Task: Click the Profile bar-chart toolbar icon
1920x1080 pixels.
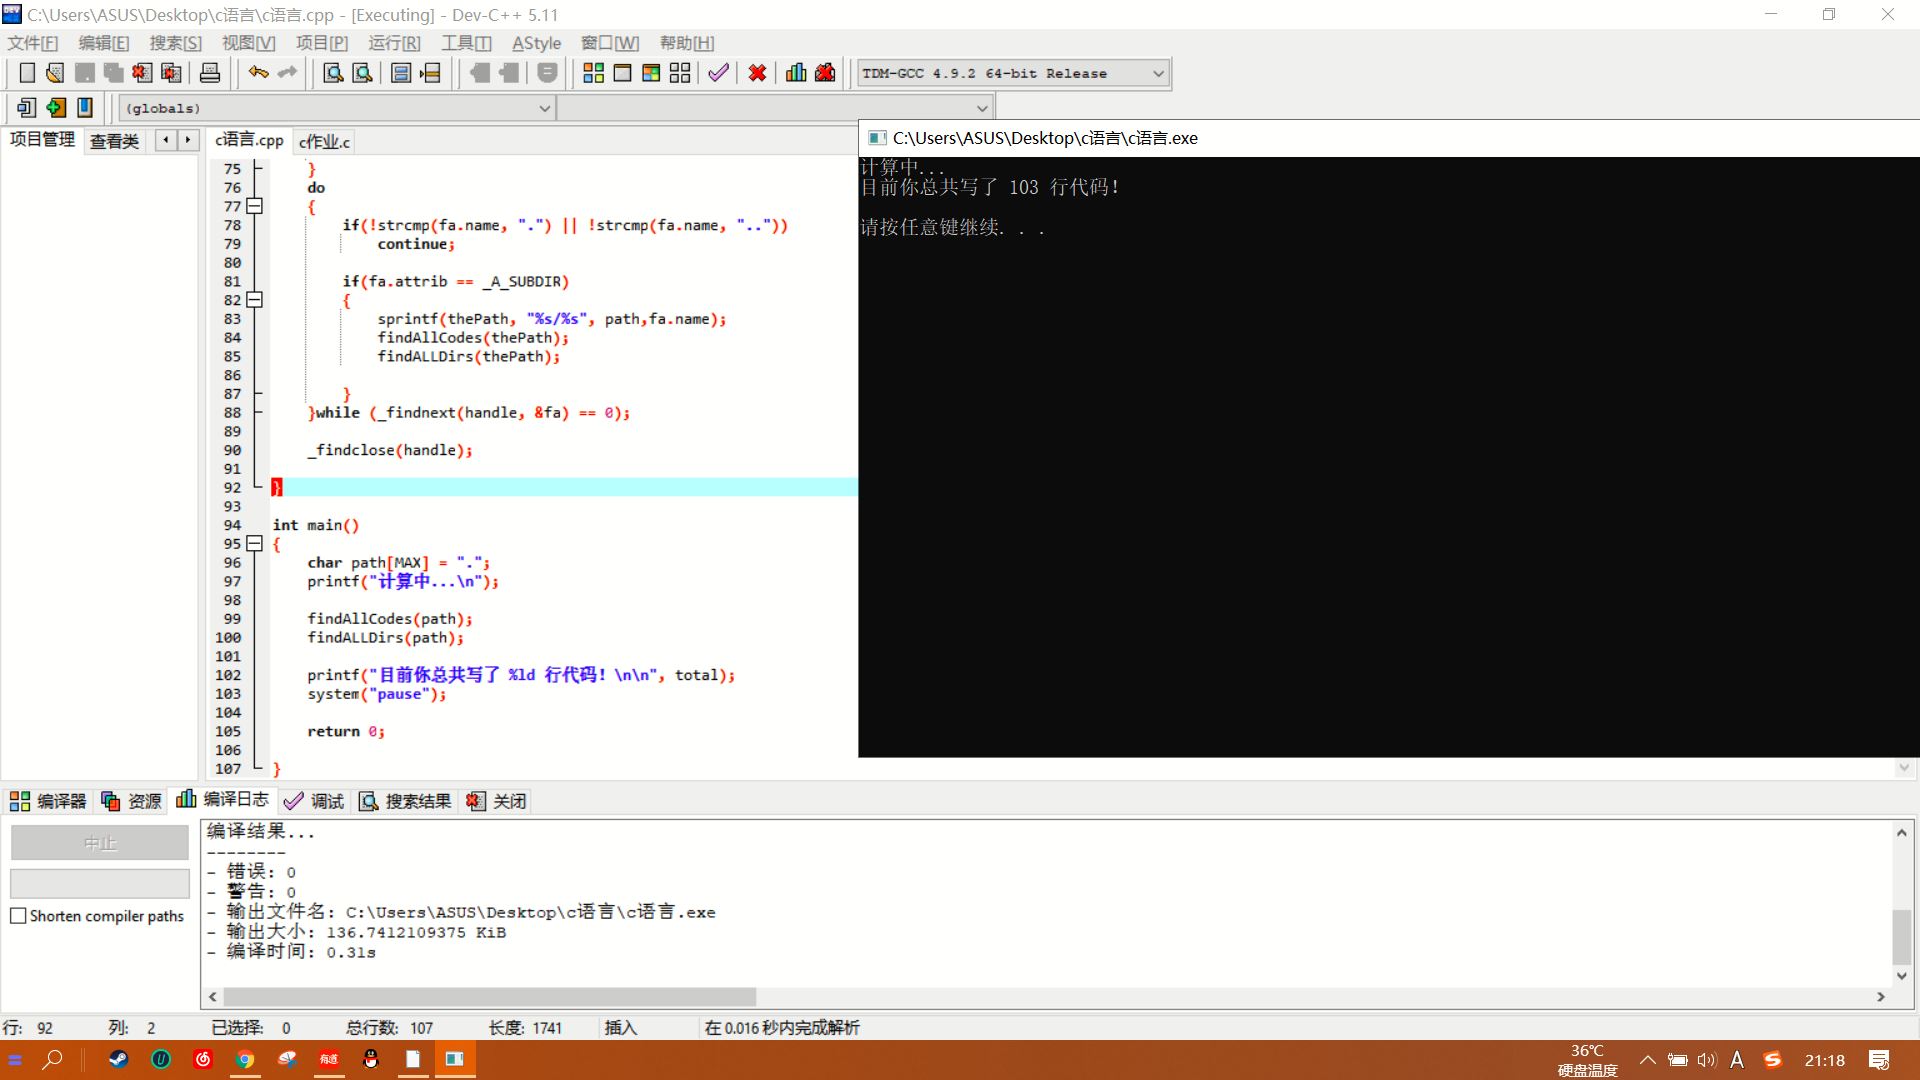Action: [x=796, y=73]
